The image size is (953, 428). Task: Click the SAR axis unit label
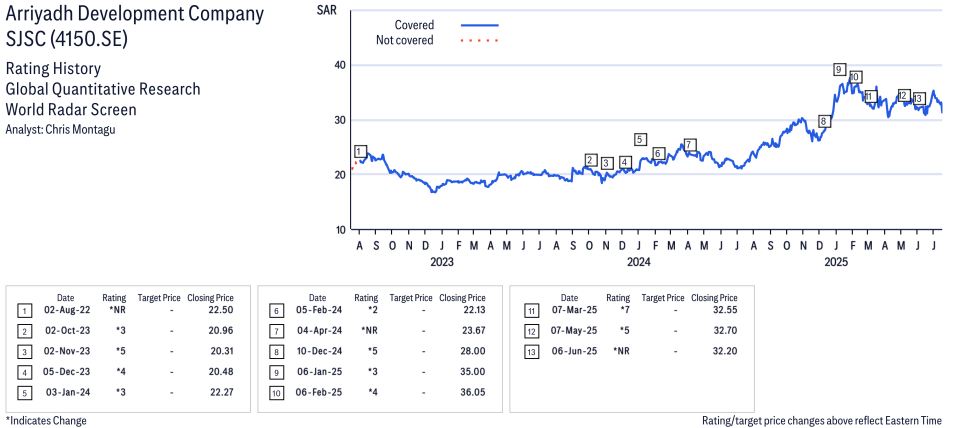click(326, 10)
